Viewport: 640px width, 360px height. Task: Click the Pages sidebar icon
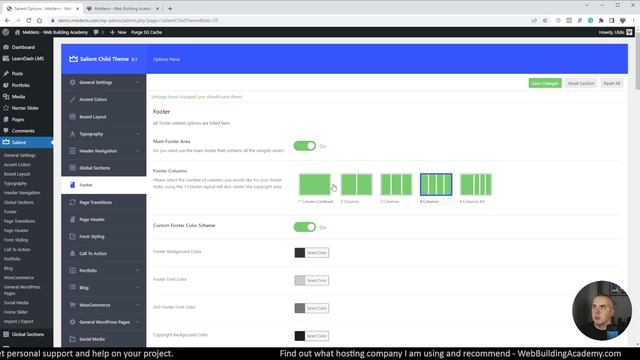(x=6, y=120)
